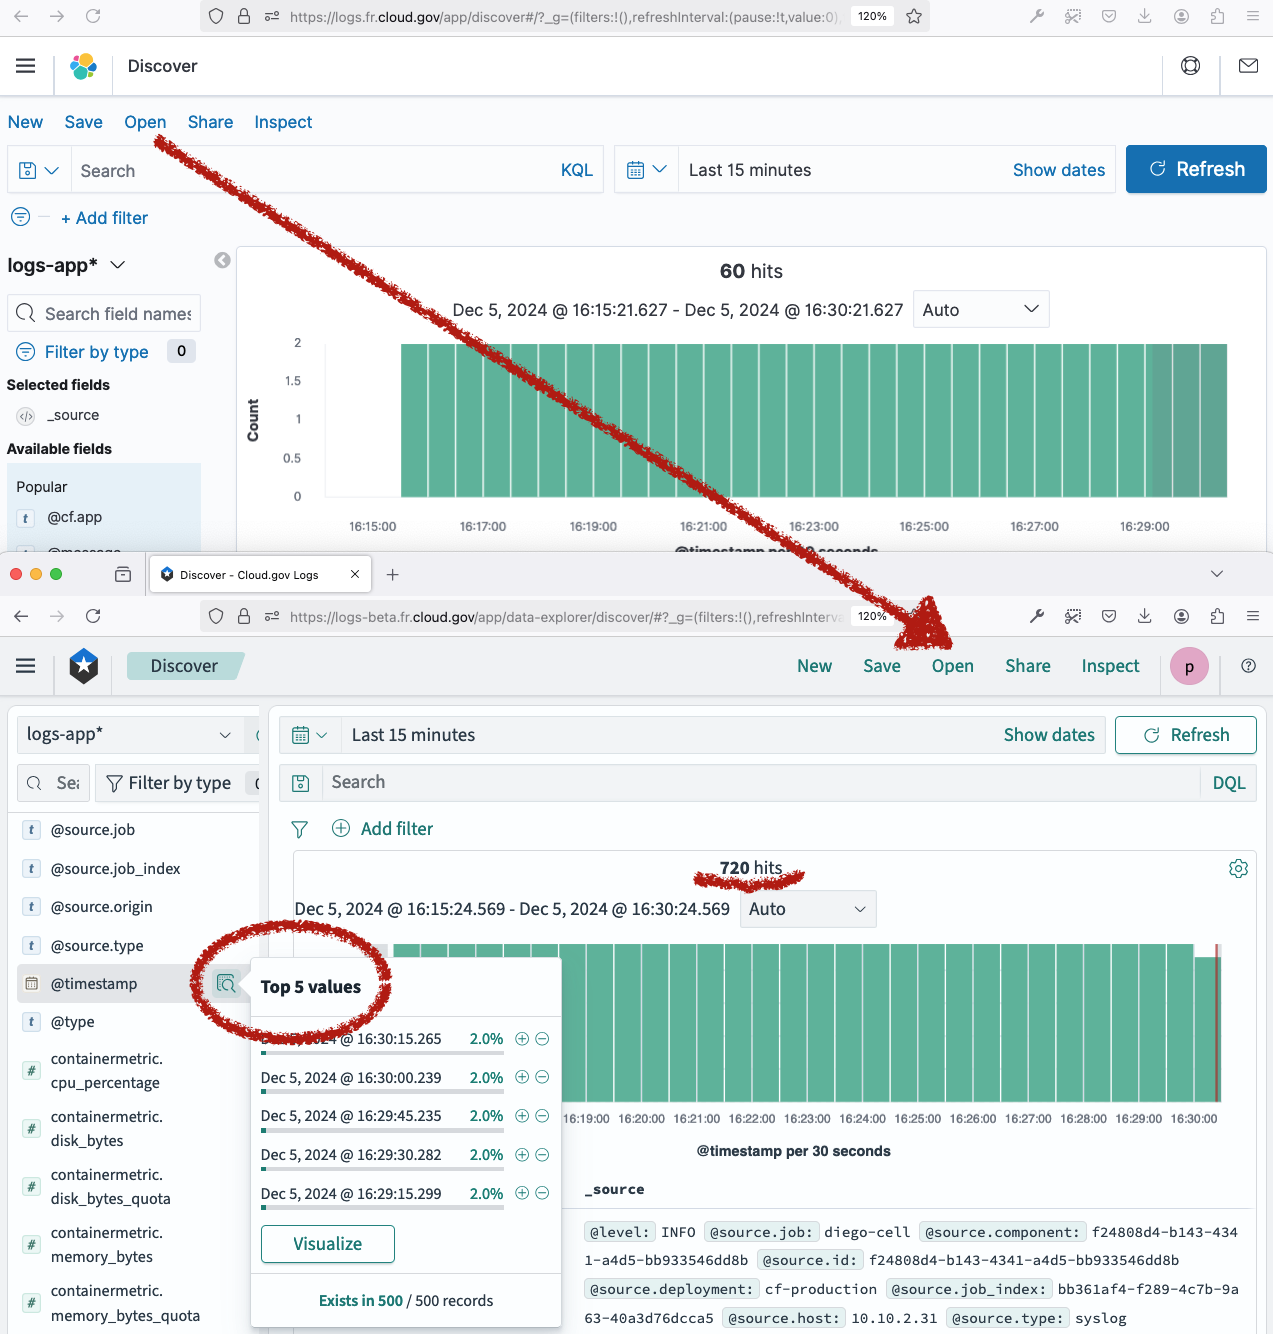Click Share in top window menu
Screen dimensions: 1273x1334
(210, 122)
